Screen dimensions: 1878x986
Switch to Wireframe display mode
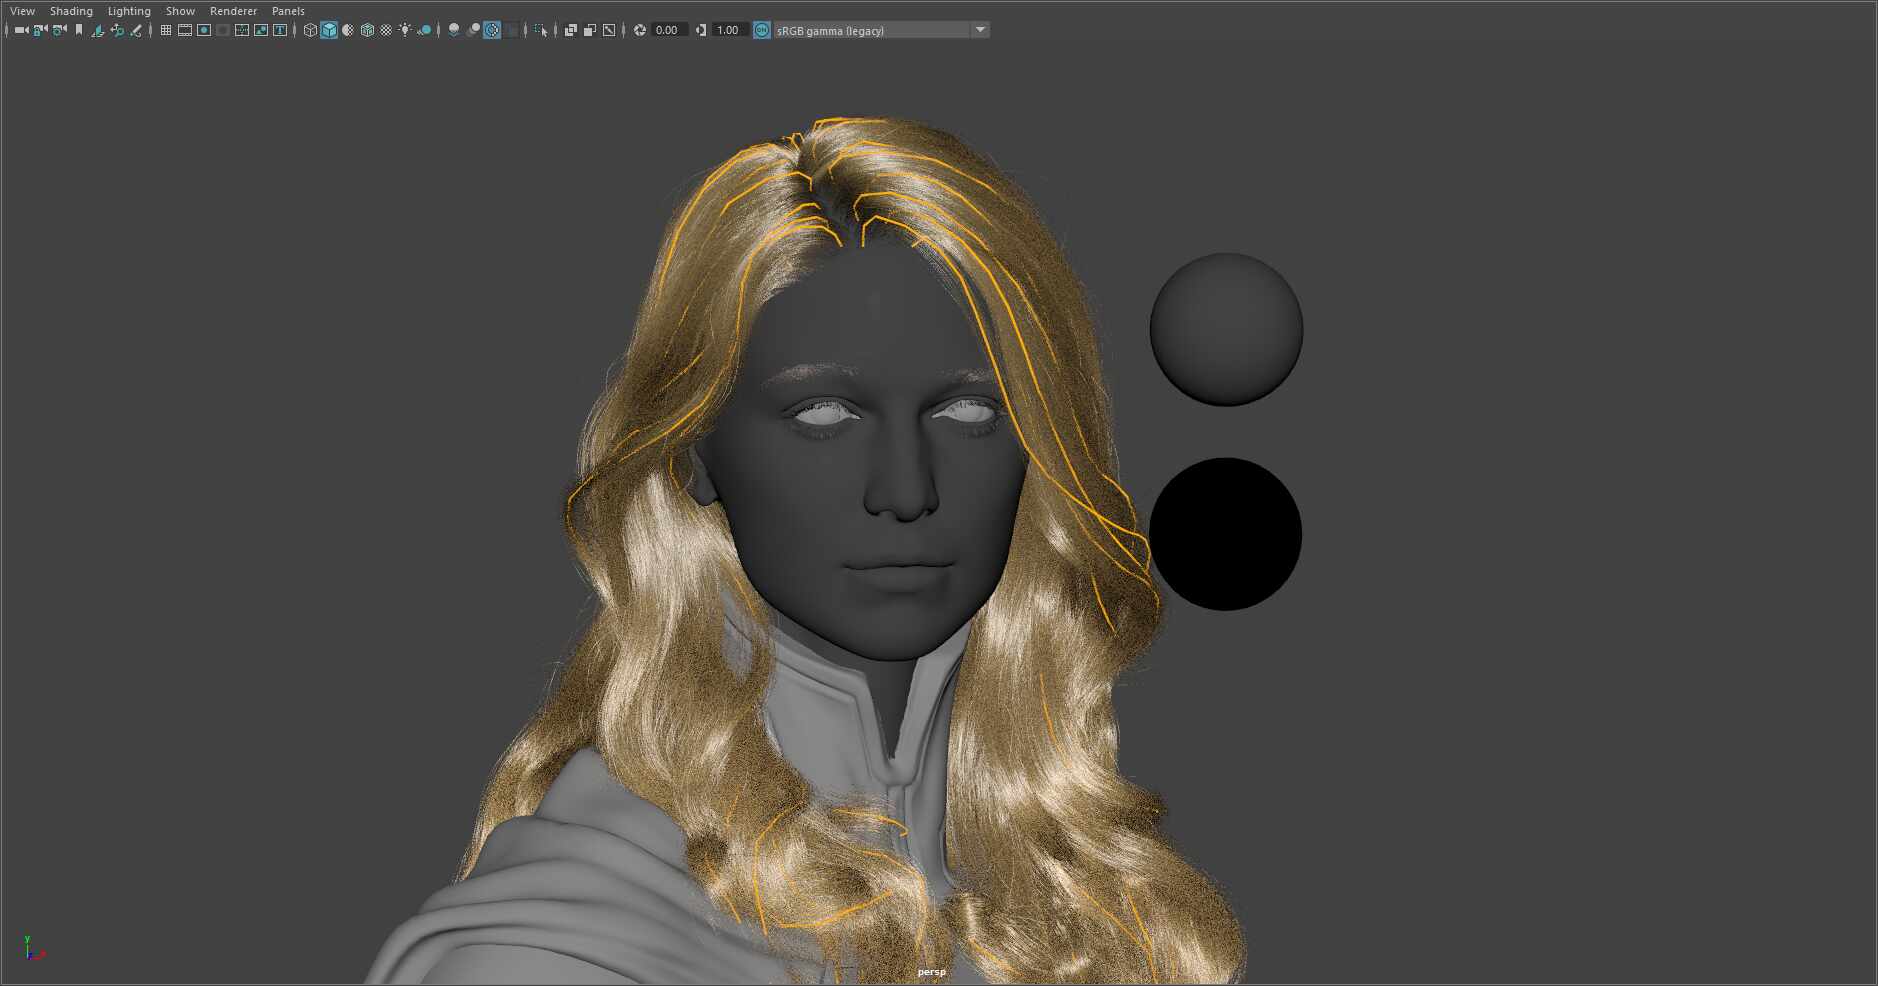(310, 30)
